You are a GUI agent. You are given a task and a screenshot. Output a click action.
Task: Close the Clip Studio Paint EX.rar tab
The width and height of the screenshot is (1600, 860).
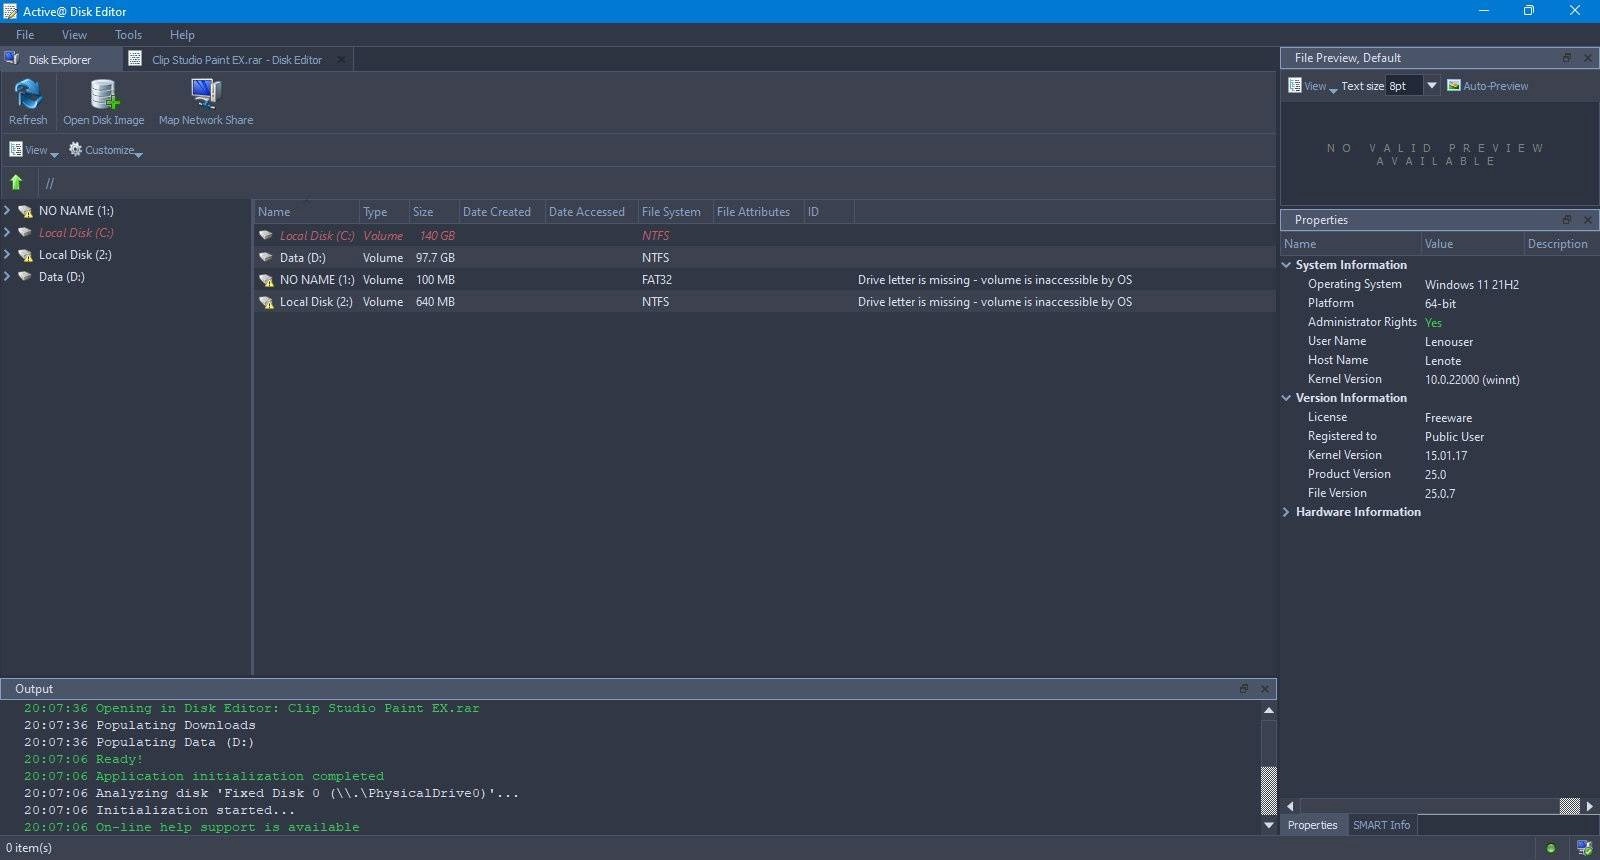coord(341,60)
